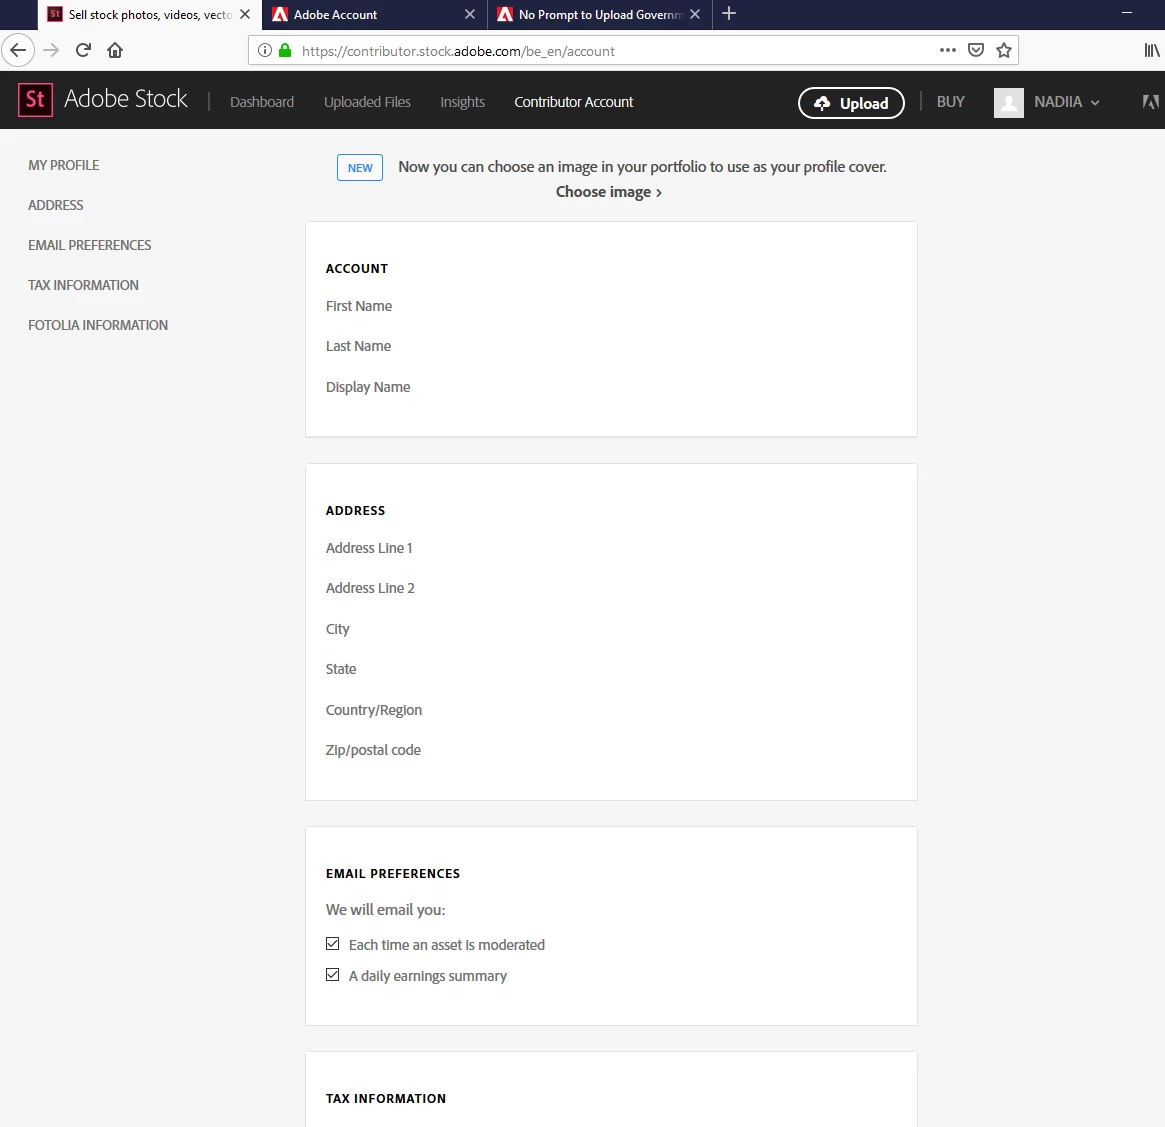This screenshot has width=1165, height=1127.
Task: Click the Display Name label
Action: click(x=368, y=387)
